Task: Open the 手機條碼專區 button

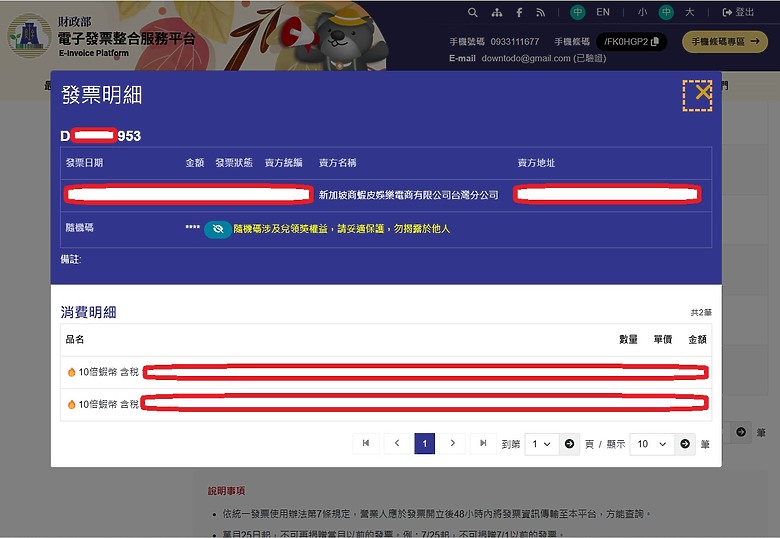Action: 725,42
